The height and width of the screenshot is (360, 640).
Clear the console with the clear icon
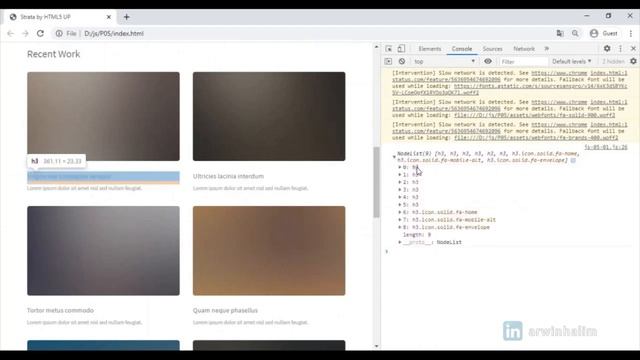click(x=402, y=61)
